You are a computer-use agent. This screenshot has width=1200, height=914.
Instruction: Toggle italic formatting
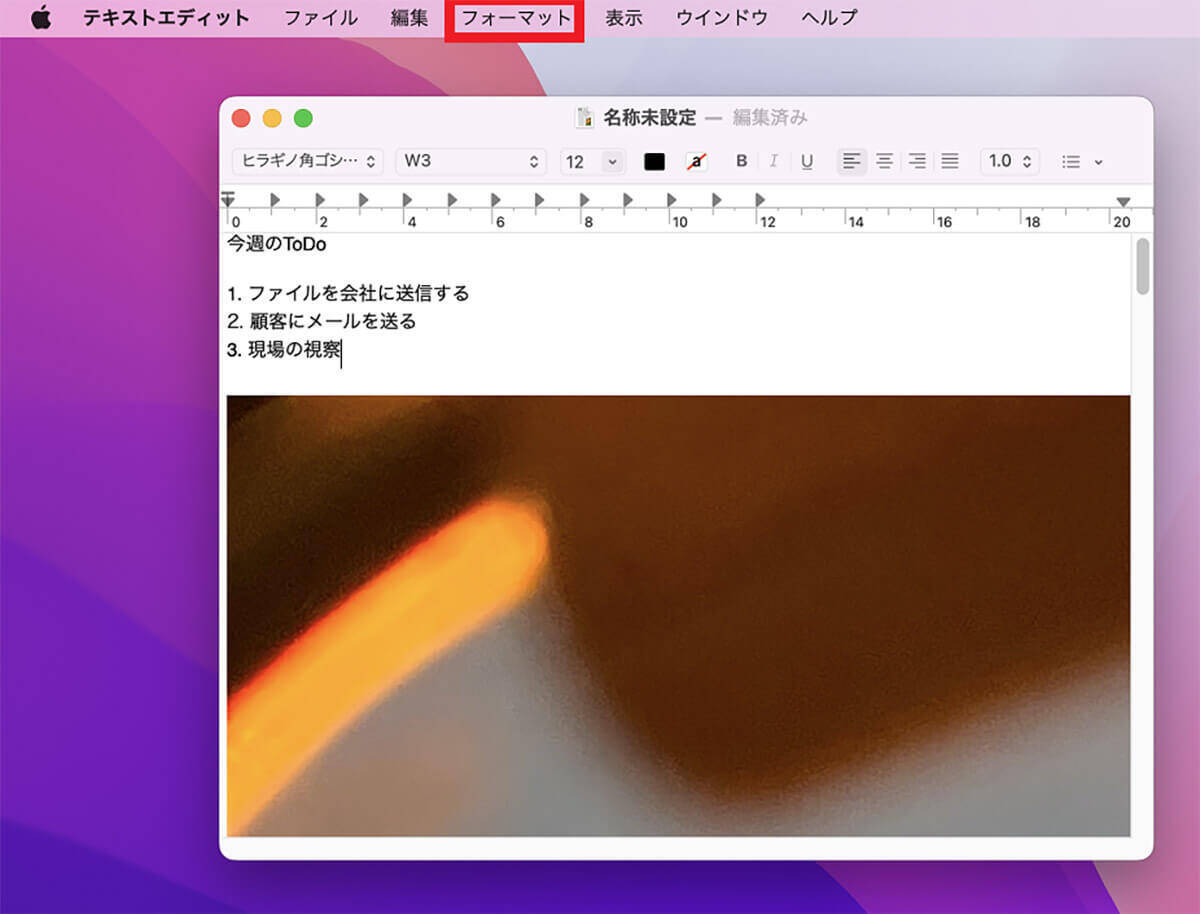773,161
